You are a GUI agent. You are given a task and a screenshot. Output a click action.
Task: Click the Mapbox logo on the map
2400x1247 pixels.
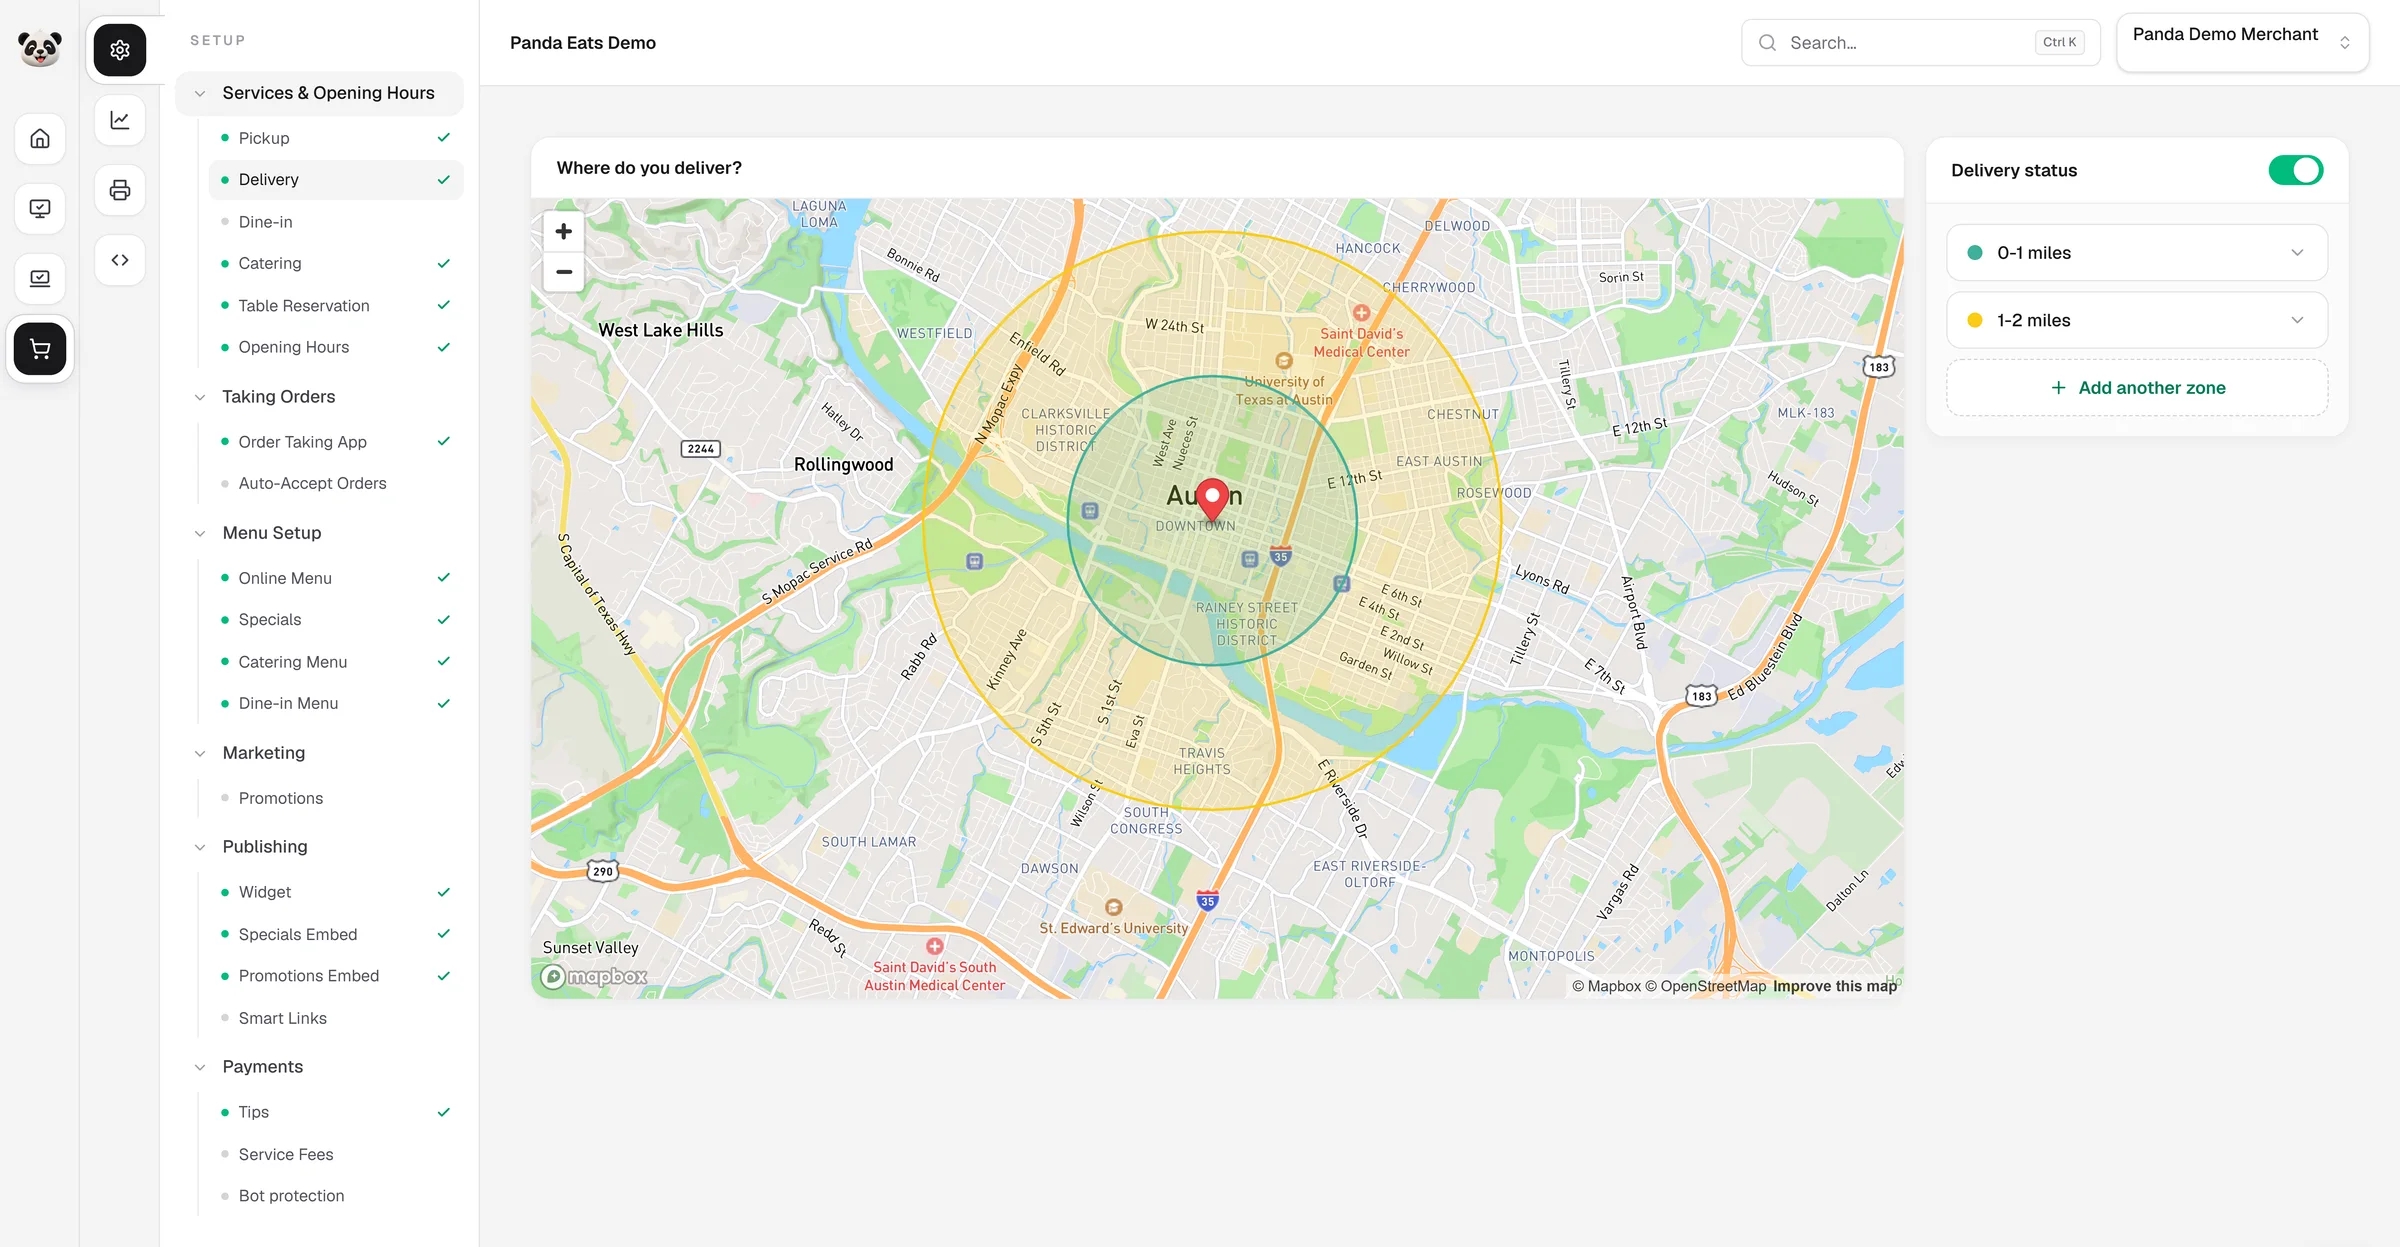point(594,977)
